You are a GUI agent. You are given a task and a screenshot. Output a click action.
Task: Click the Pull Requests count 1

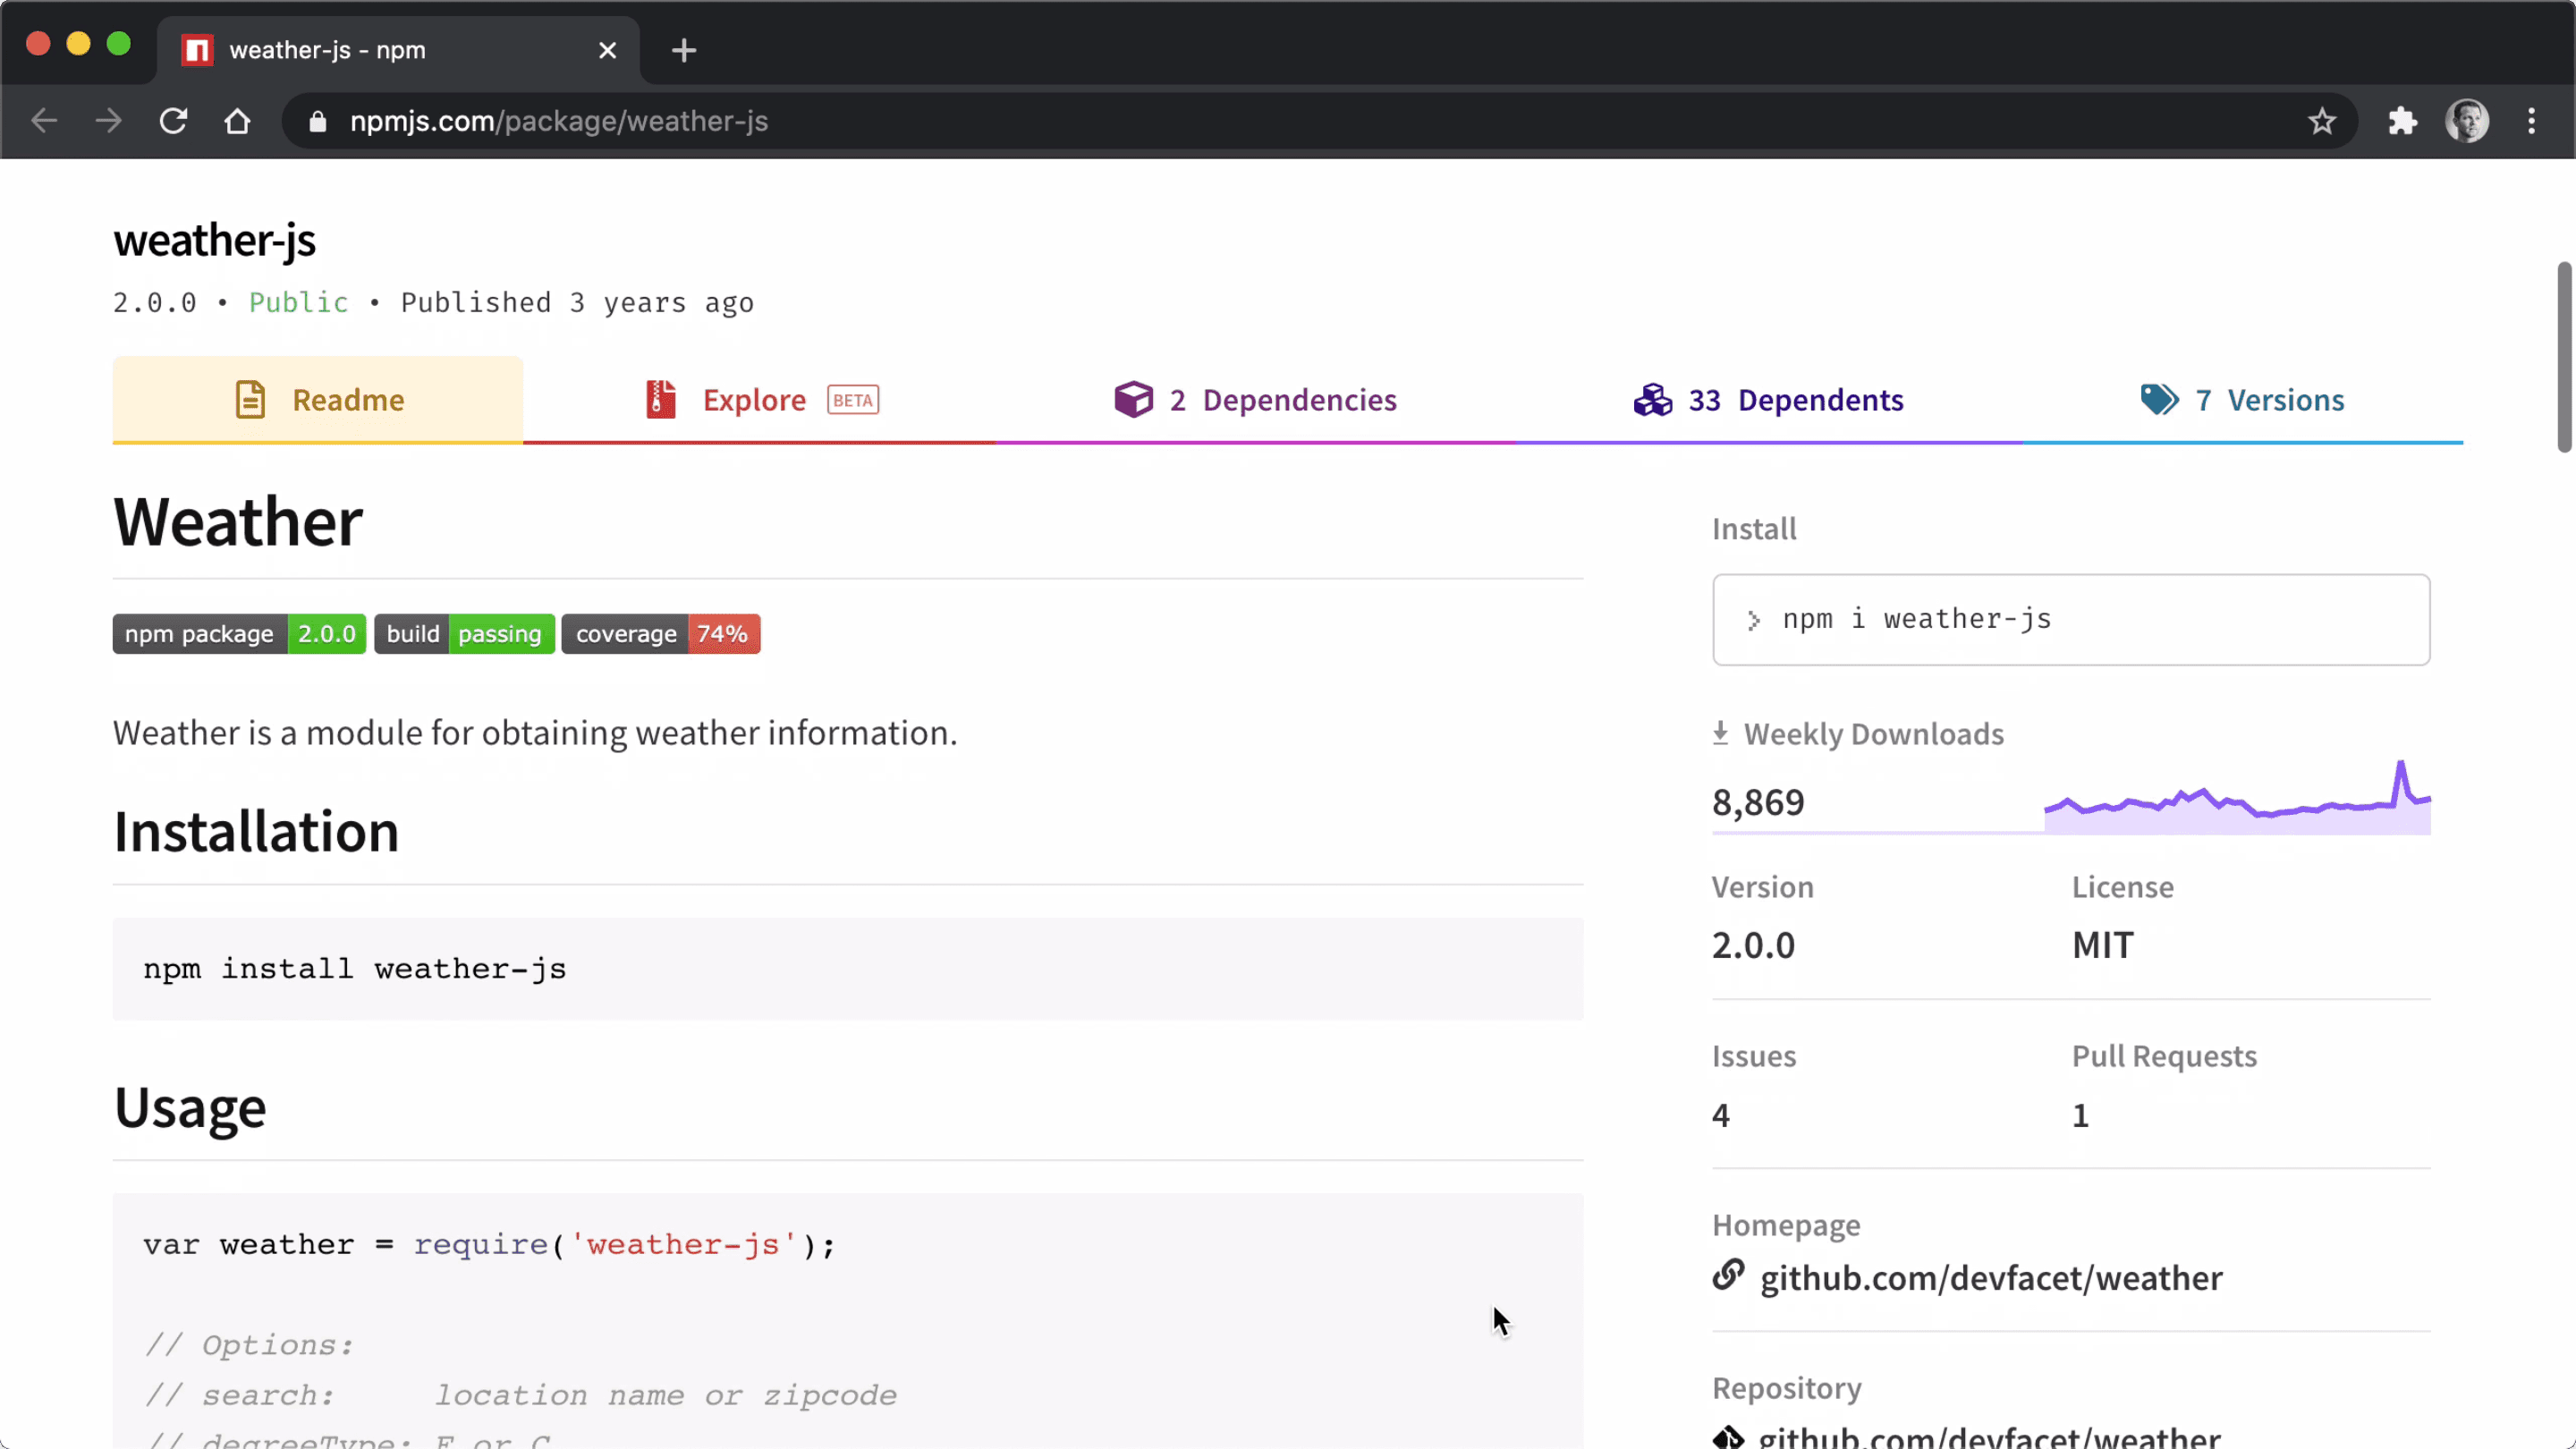[x=2080, y=1115]
